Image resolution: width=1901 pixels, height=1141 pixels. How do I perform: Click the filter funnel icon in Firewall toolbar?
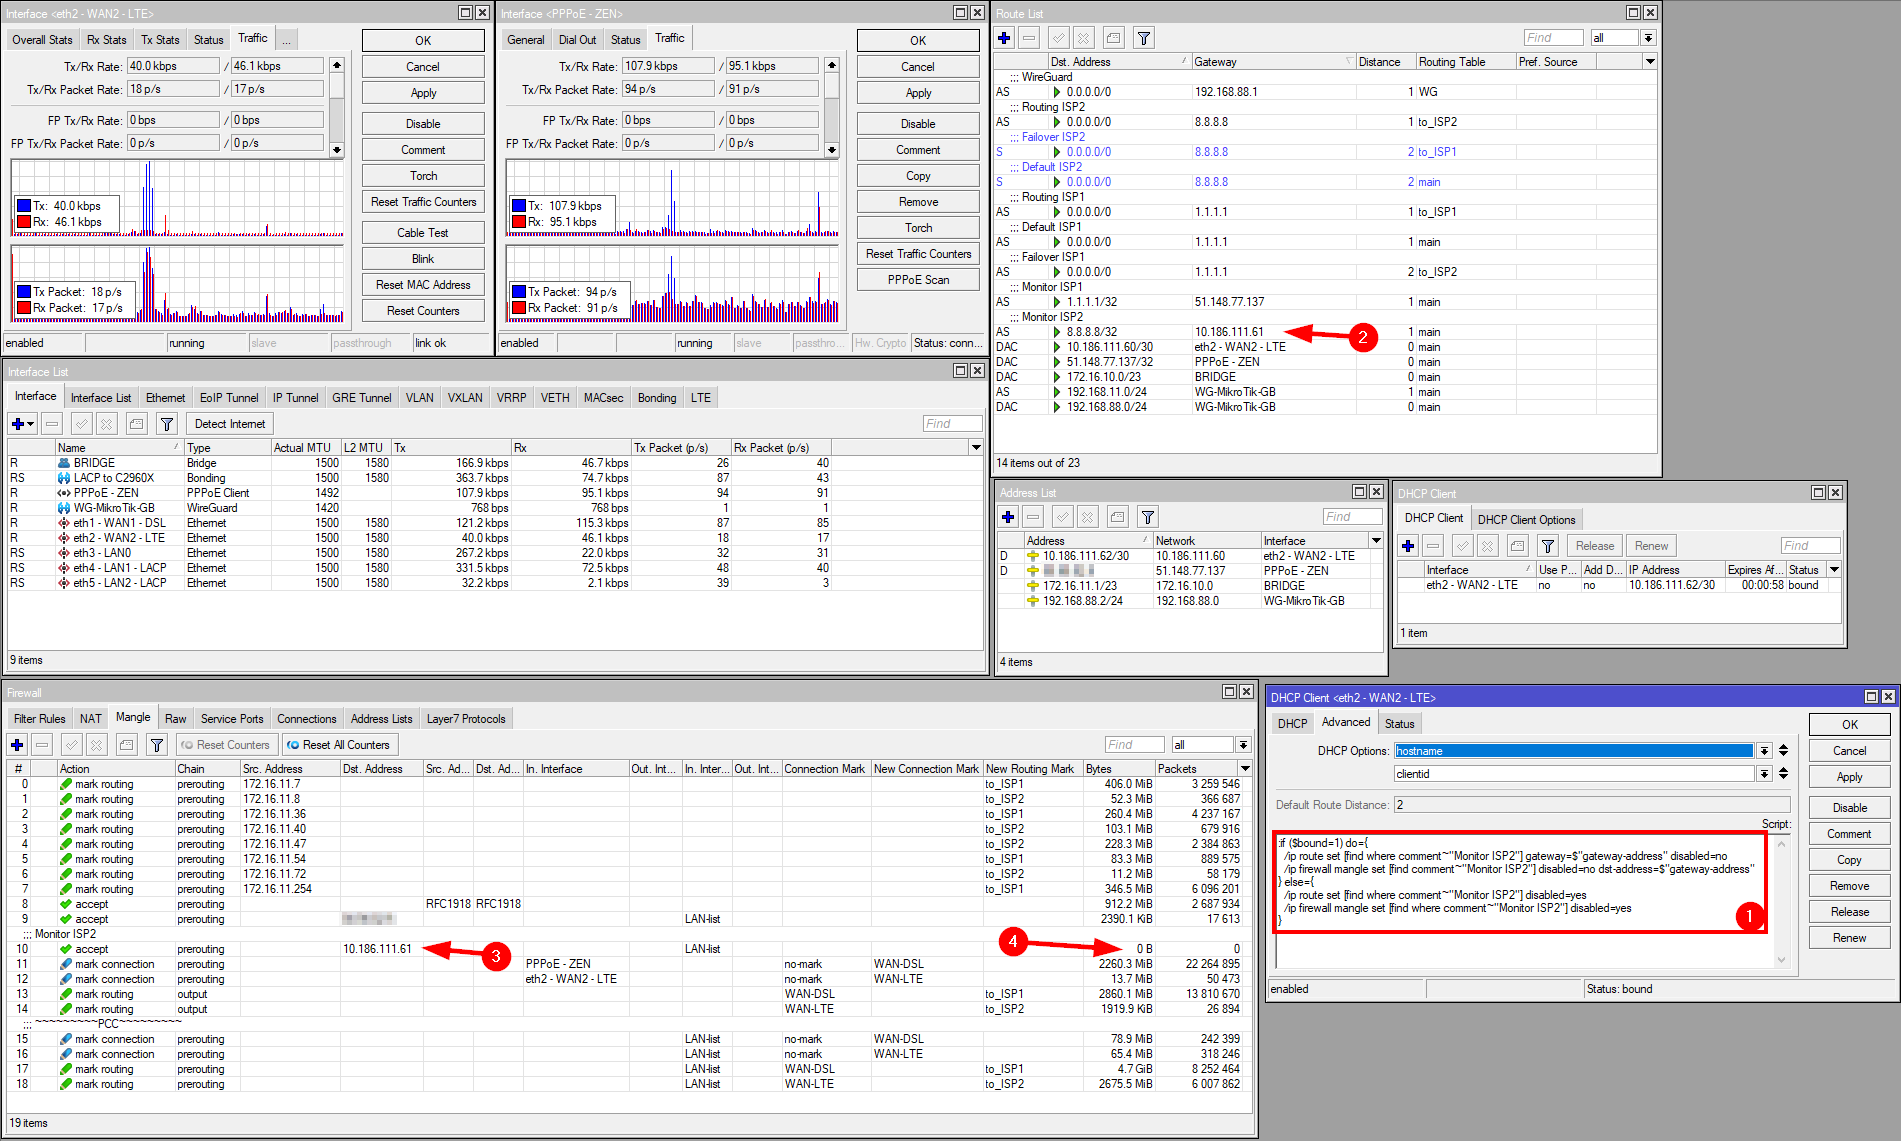click(x=157, y=745)
